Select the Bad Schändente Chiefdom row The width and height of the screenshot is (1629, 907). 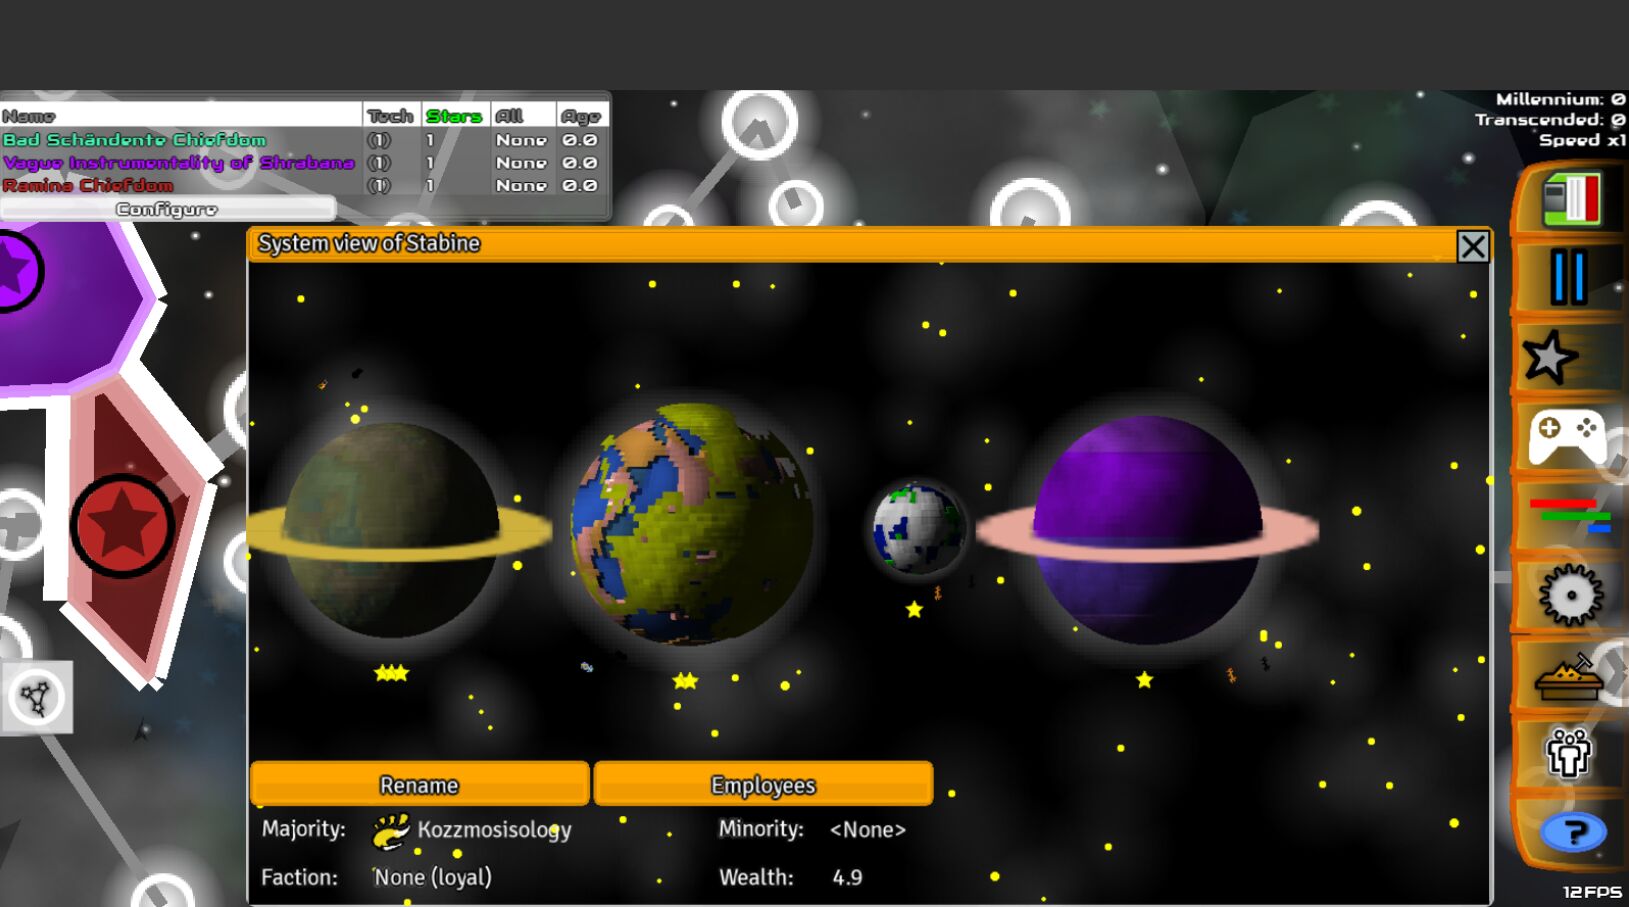[x=135, y=140]
